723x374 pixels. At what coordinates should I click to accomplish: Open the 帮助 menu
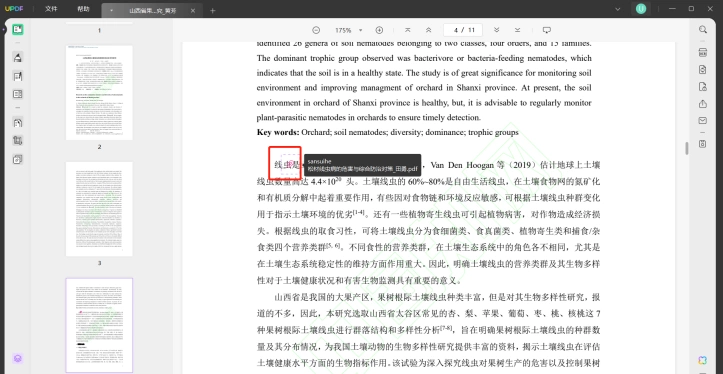tap(83, 9)
